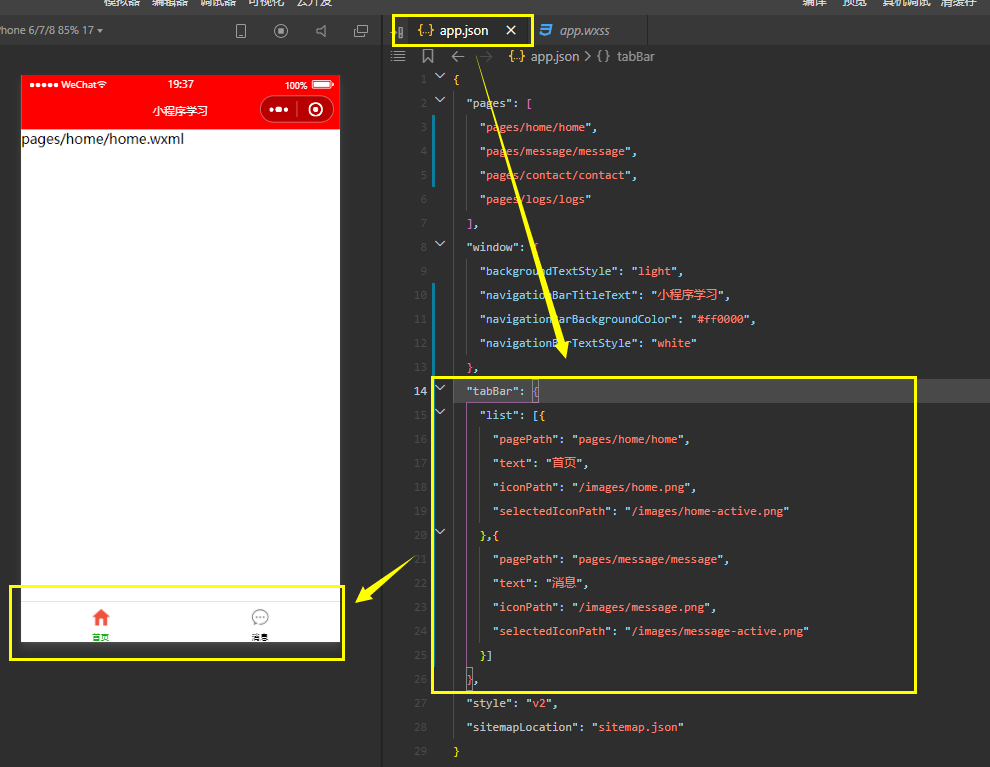The width and height of the screenshot is (990, 767).
Task: Click the record circle icon in simulator toolbar
Action: [x=281, y=31]
